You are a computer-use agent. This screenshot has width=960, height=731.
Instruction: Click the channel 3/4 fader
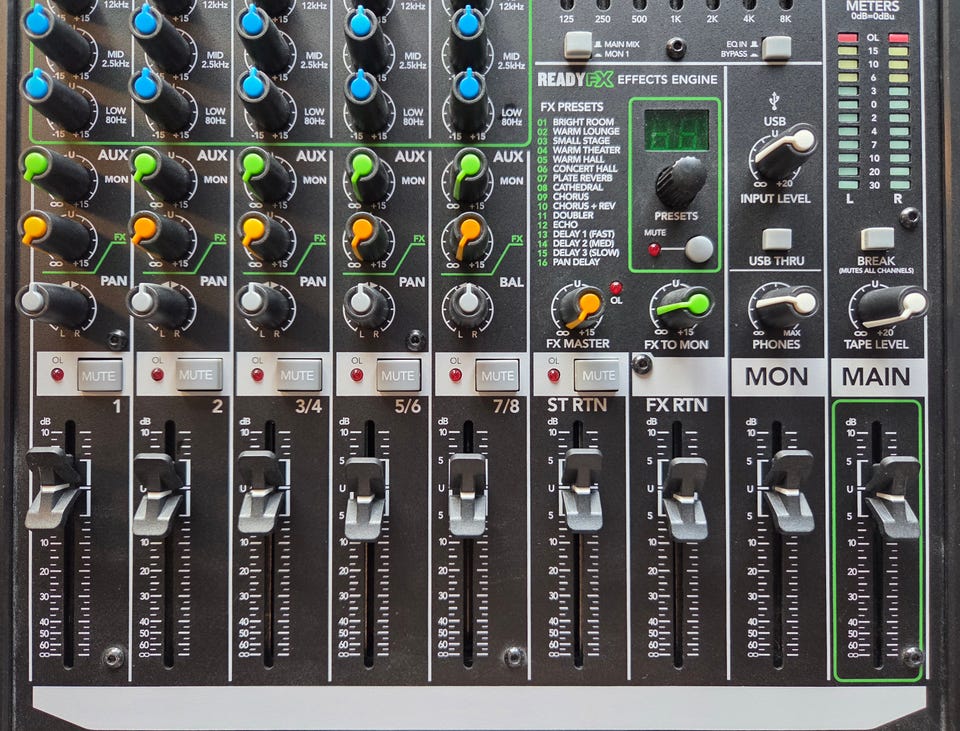click(x=261, y=492)
